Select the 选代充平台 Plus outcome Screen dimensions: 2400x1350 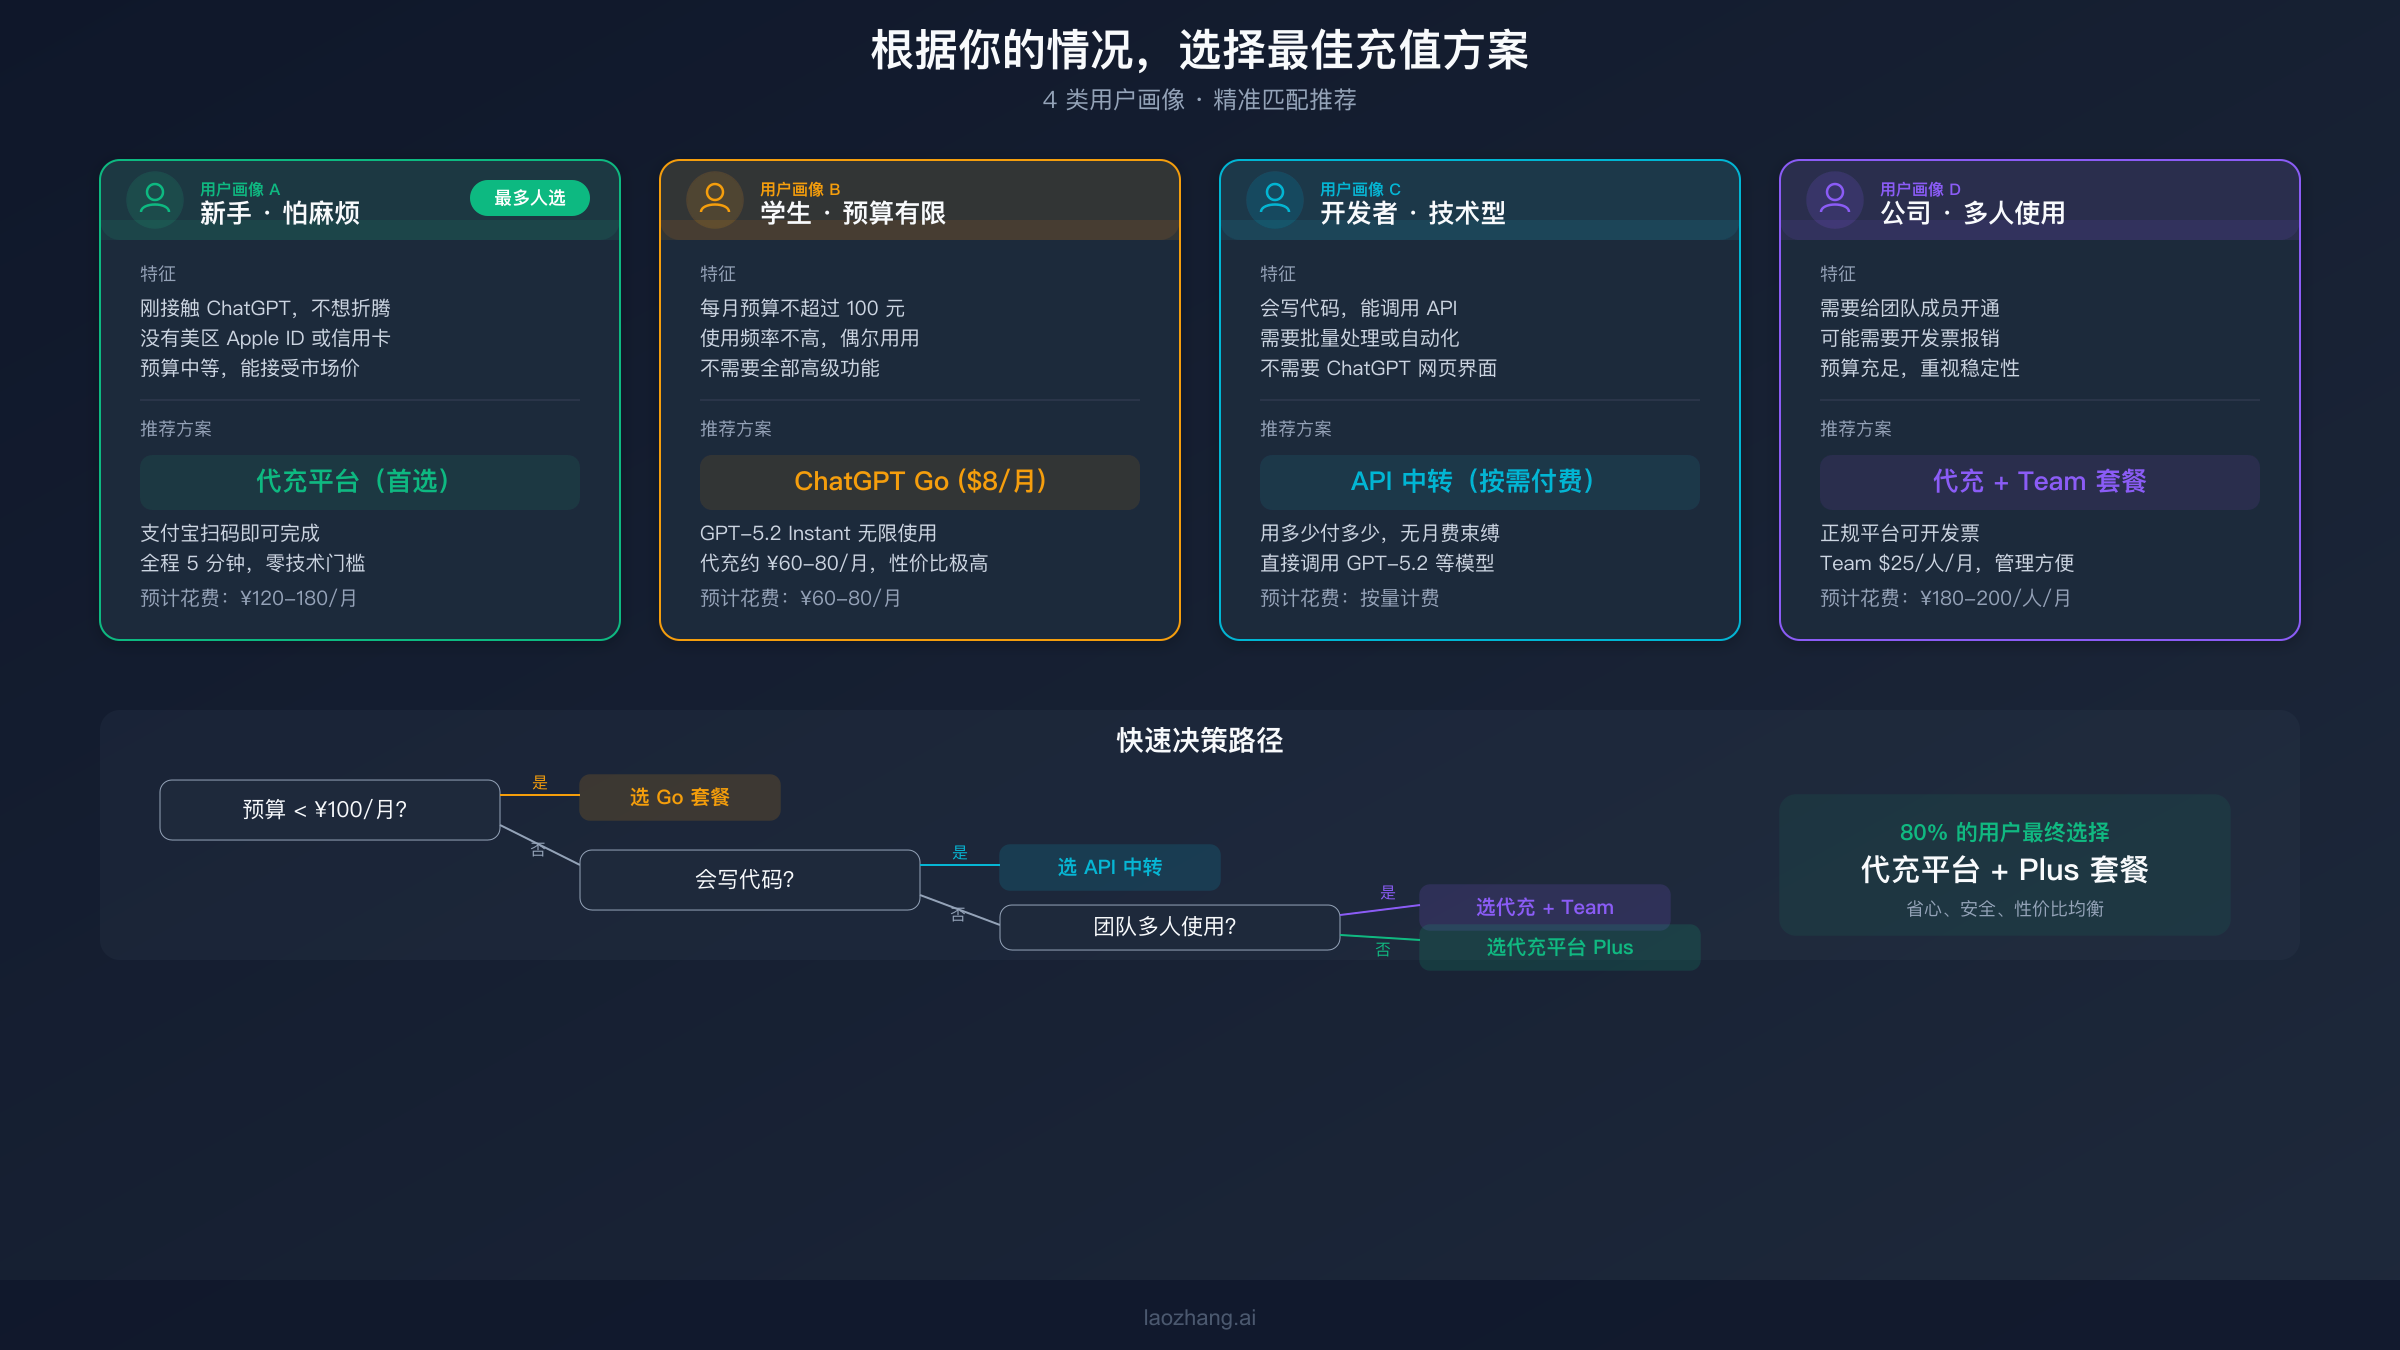(1558, 946)
